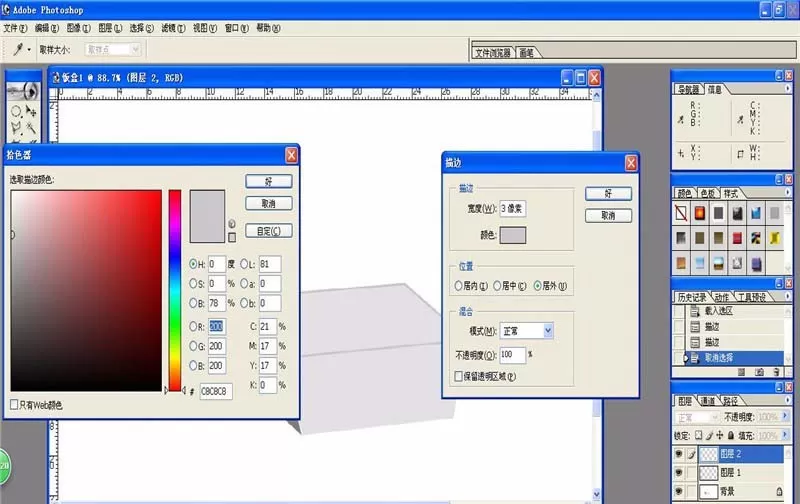Select the R red radio button

click(193, 326)
